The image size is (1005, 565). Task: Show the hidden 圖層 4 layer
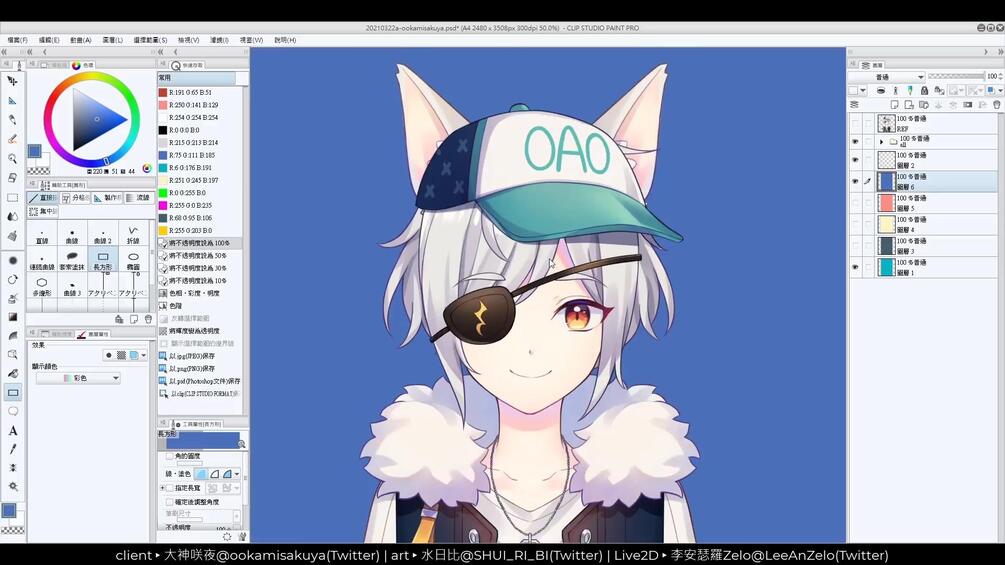coord(854,224)
